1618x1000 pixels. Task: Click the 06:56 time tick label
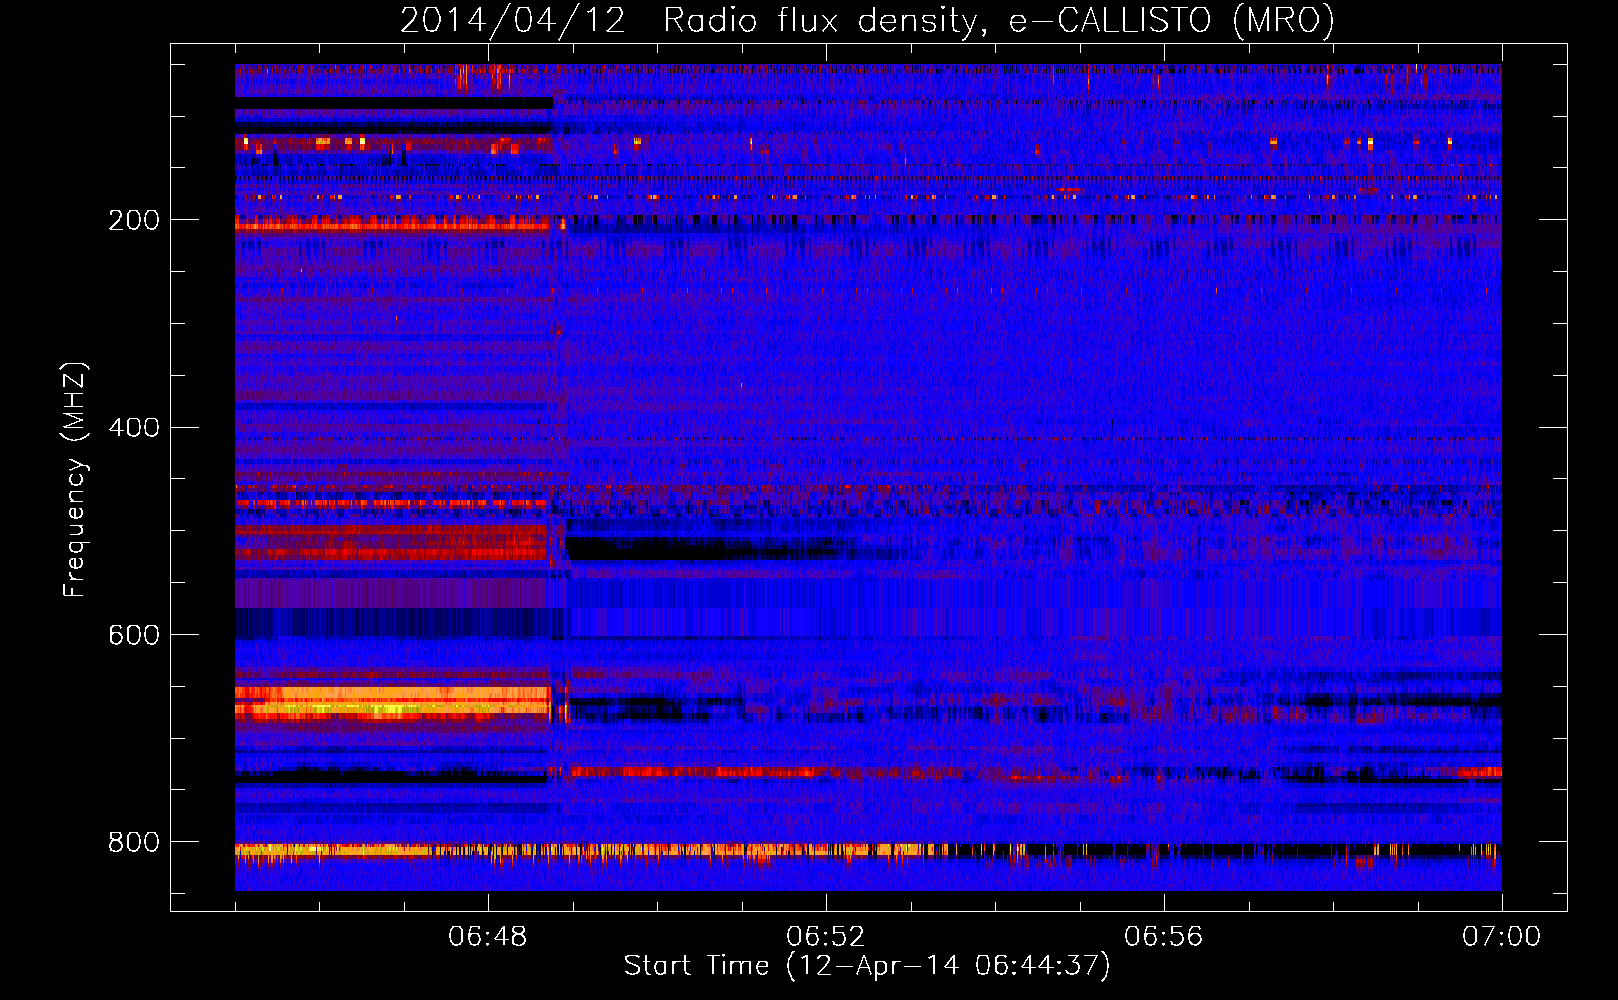(x=1163, y=937)
